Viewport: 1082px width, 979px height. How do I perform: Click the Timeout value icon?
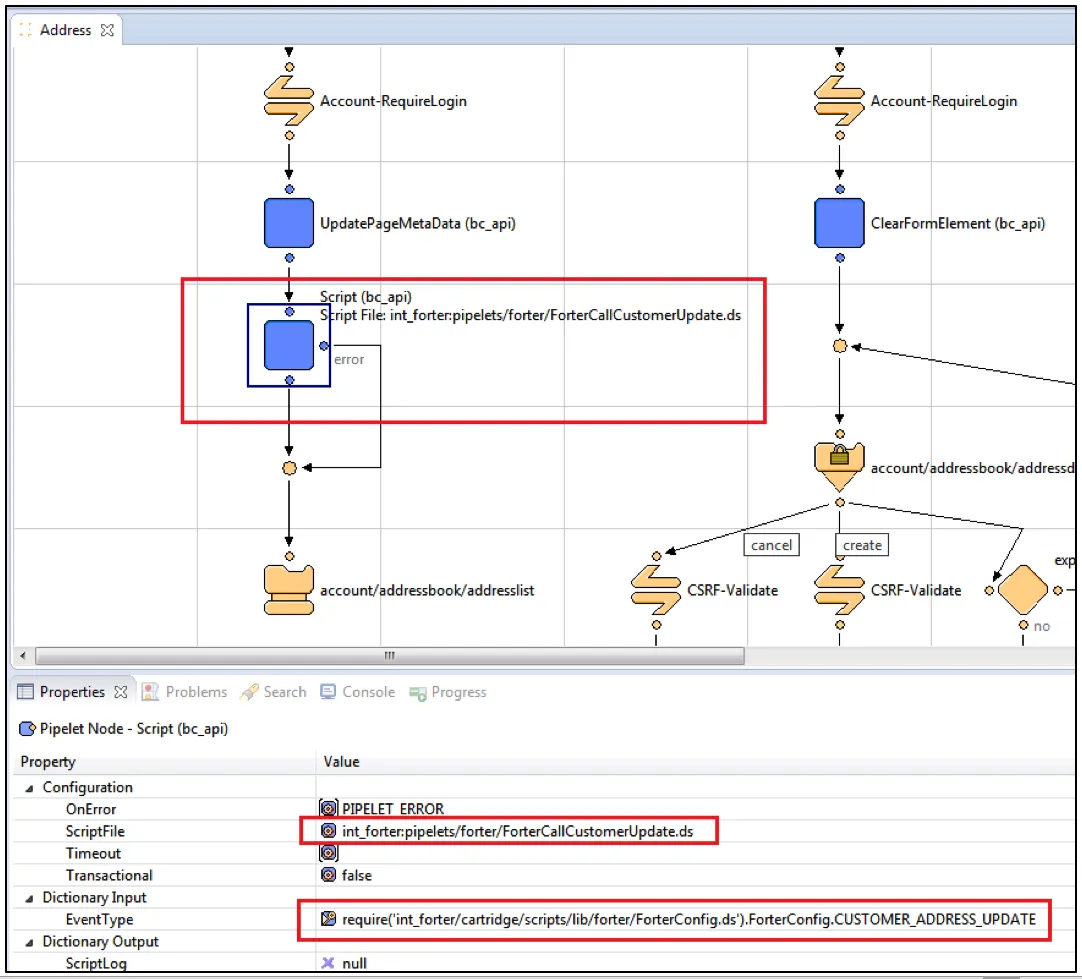click(328, 853)
